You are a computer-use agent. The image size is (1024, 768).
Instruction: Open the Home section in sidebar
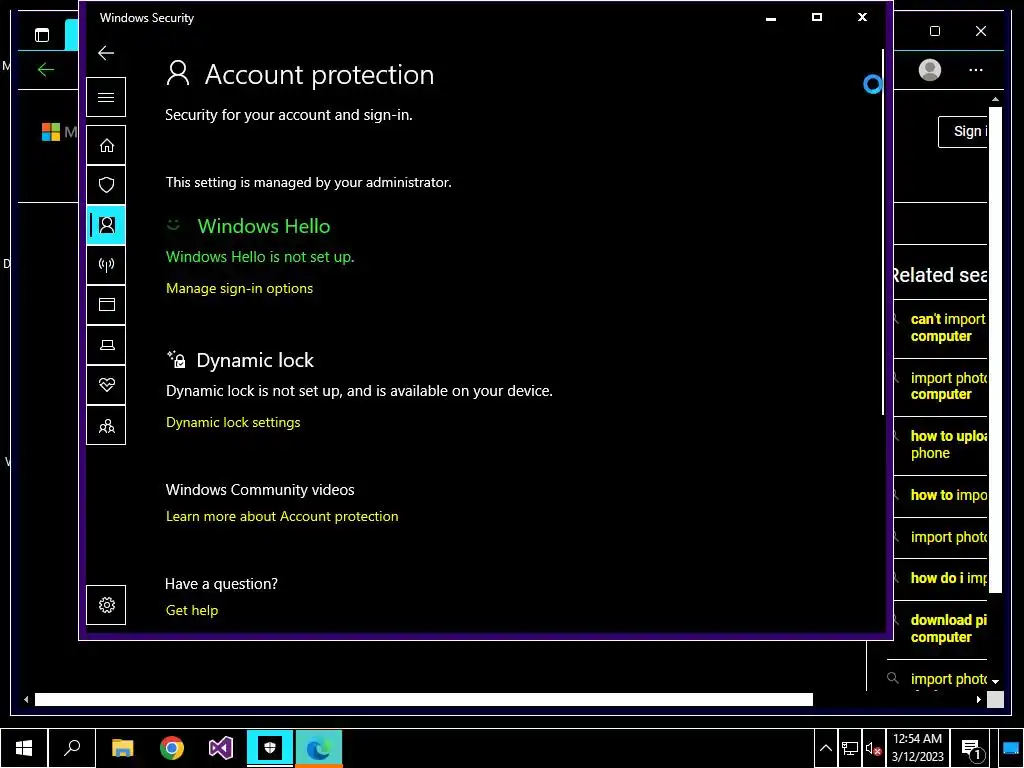pos(106,145)
